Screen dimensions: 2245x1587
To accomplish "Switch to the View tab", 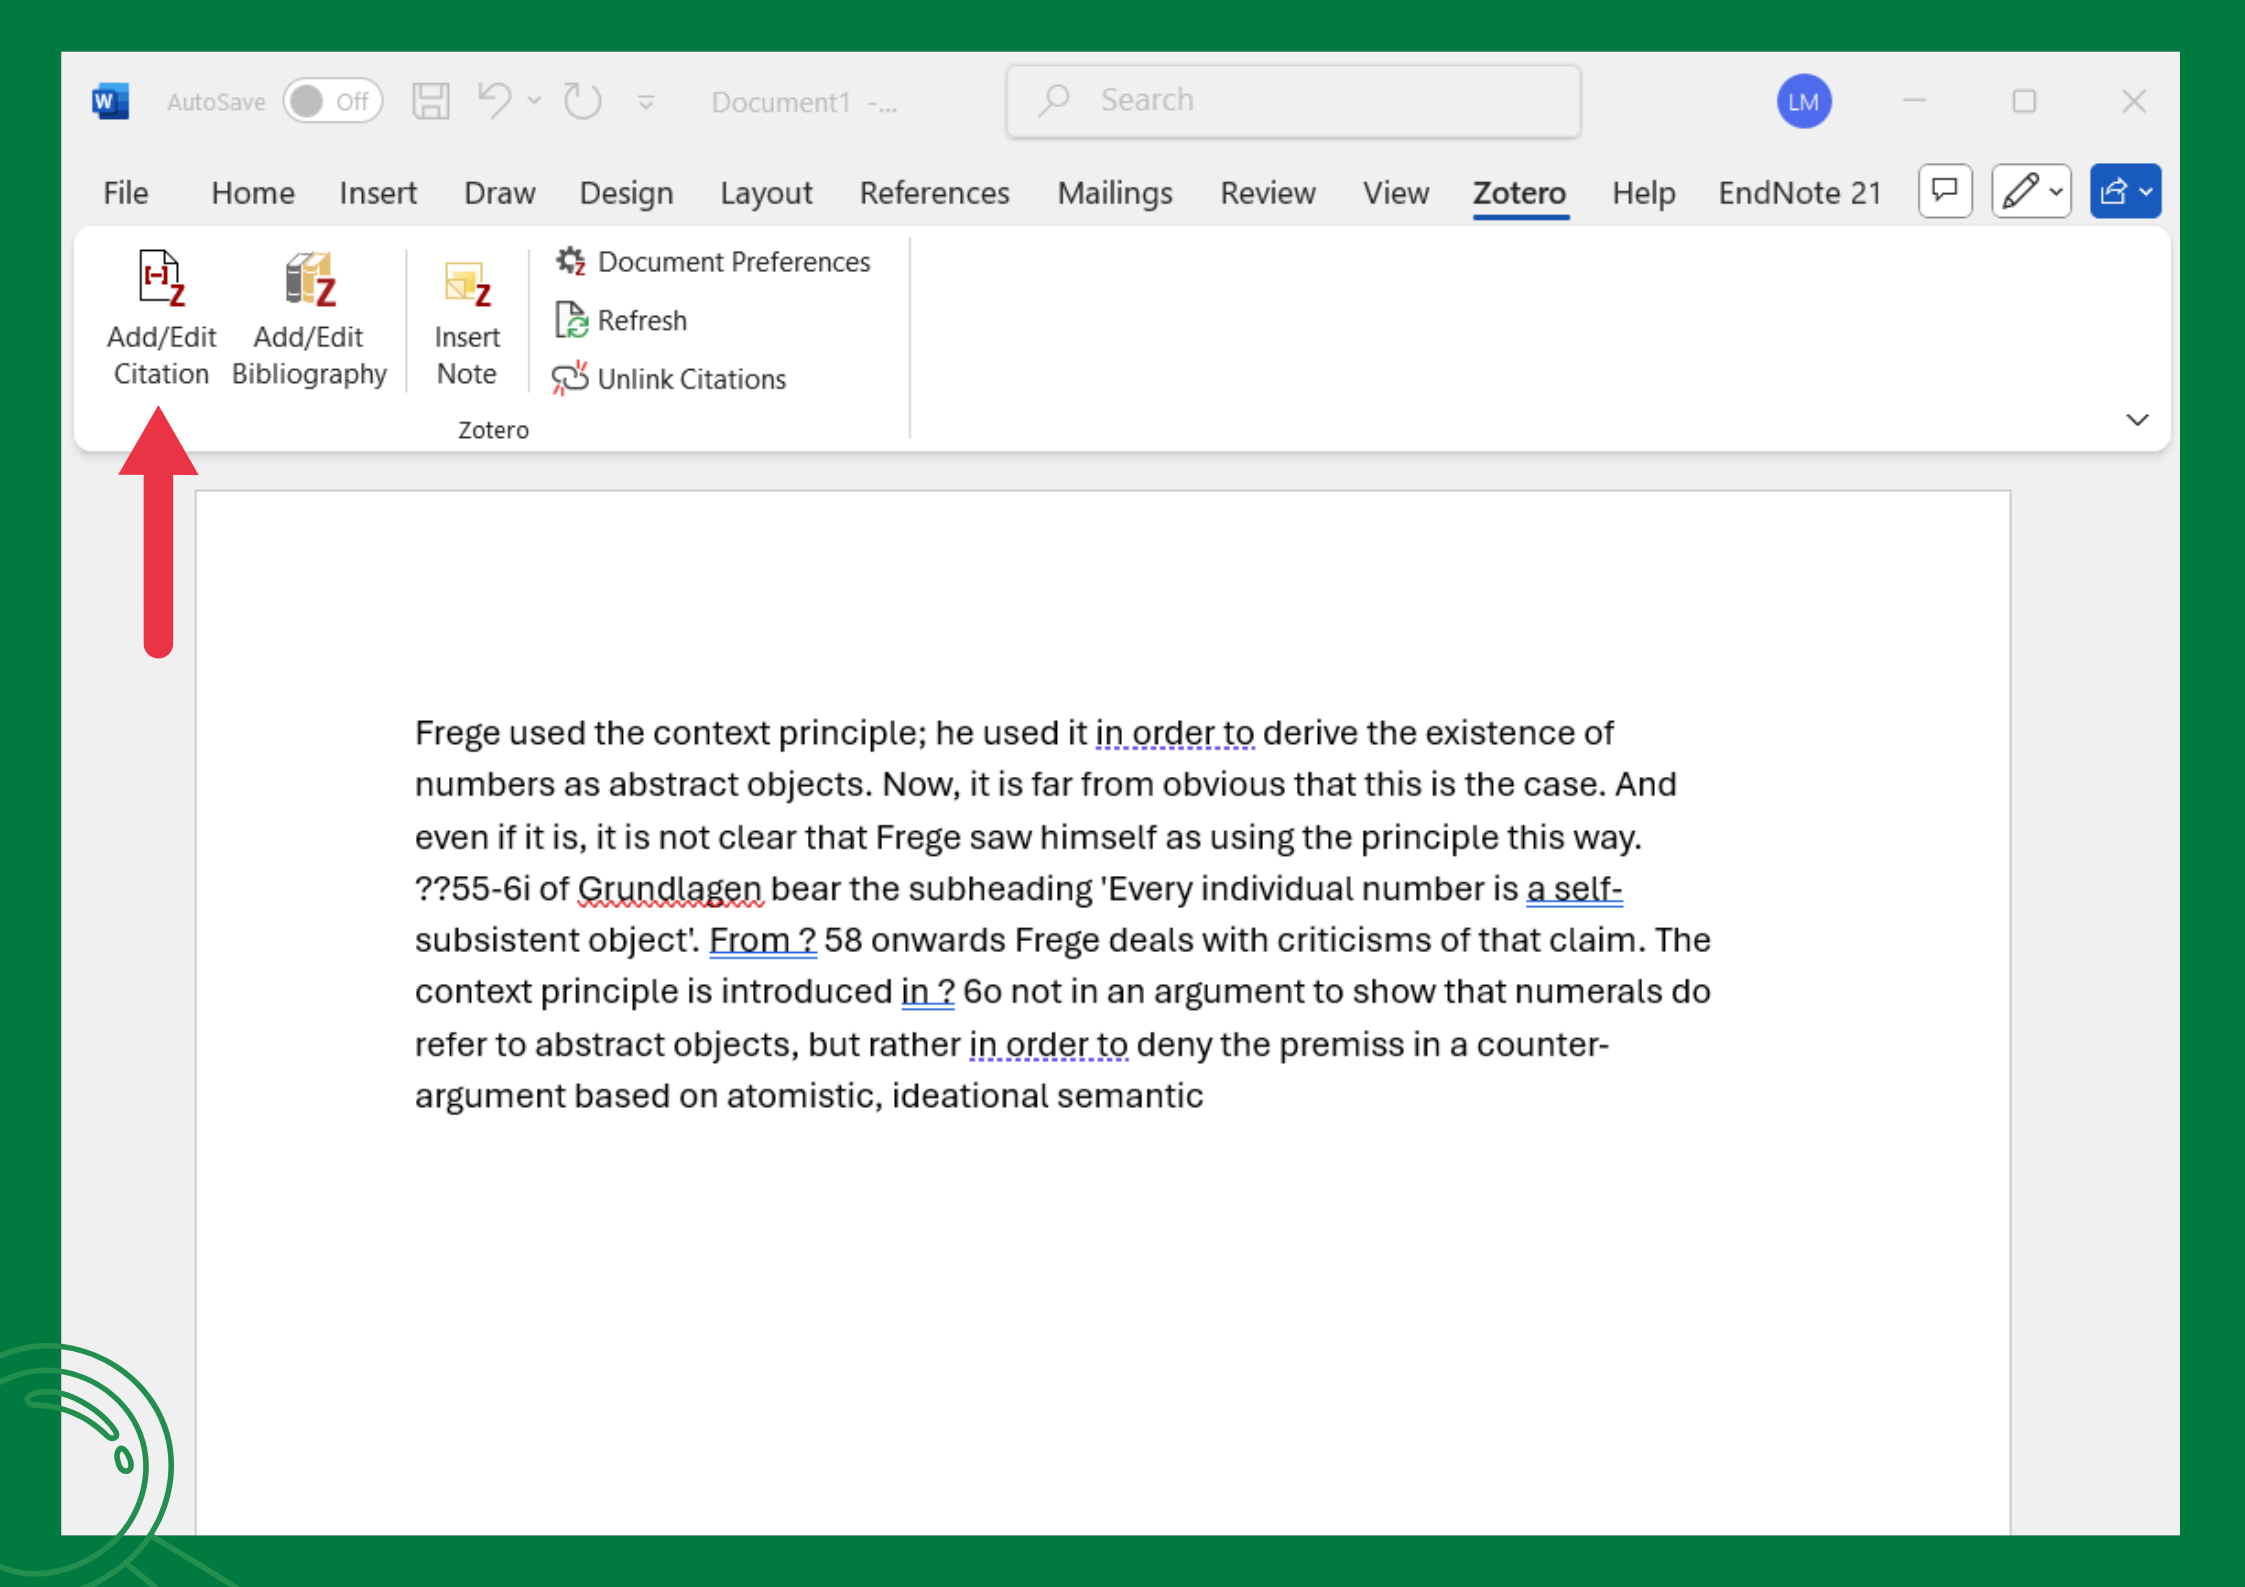I will pos(1396,192).
